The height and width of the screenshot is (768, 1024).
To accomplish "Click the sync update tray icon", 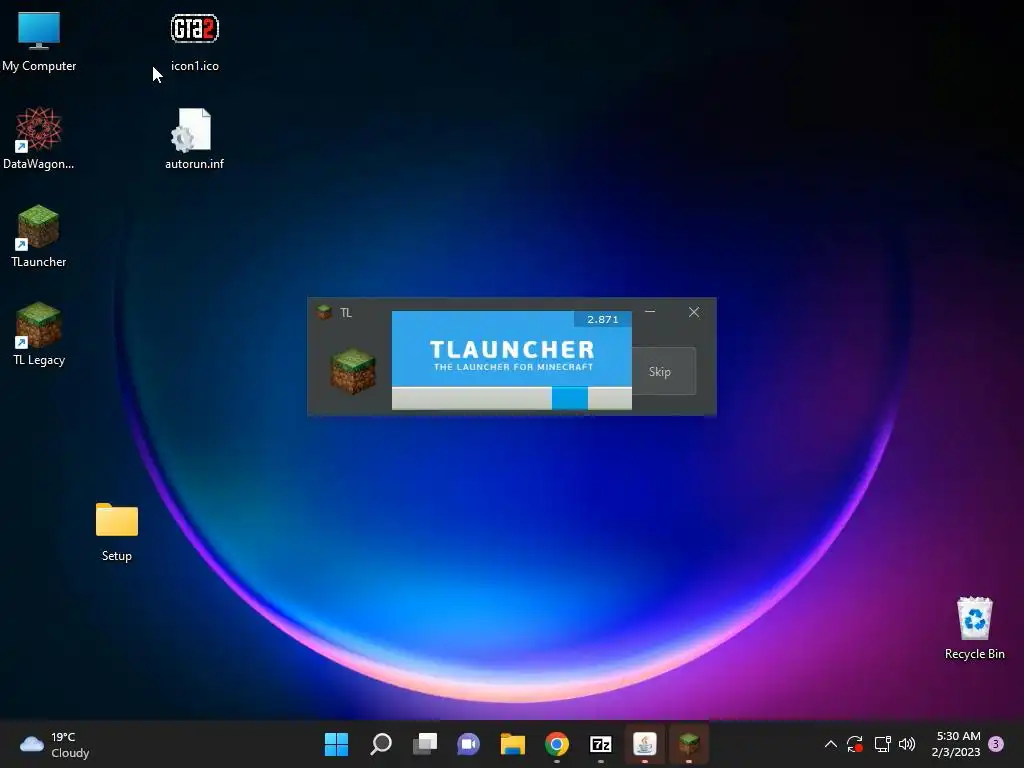I will 855,744.
